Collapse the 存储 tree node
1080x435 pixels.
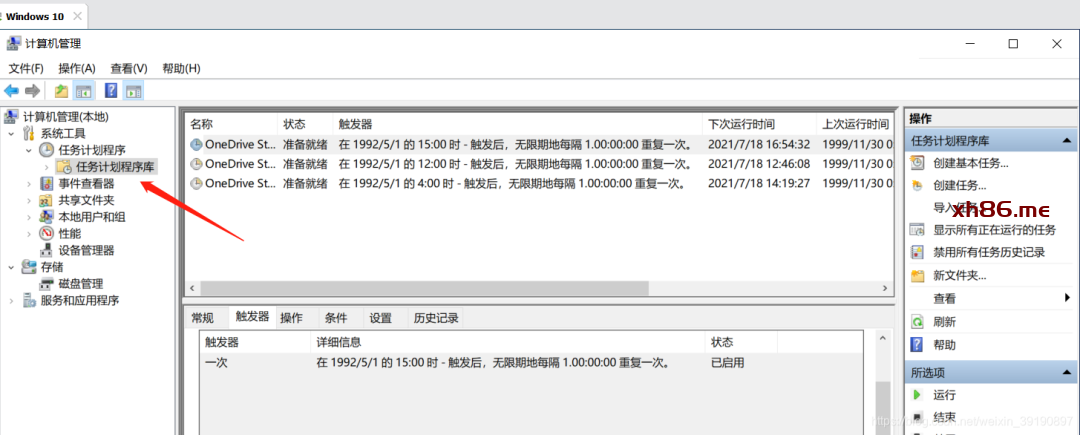pyautogui.click(x=11, y=267)
